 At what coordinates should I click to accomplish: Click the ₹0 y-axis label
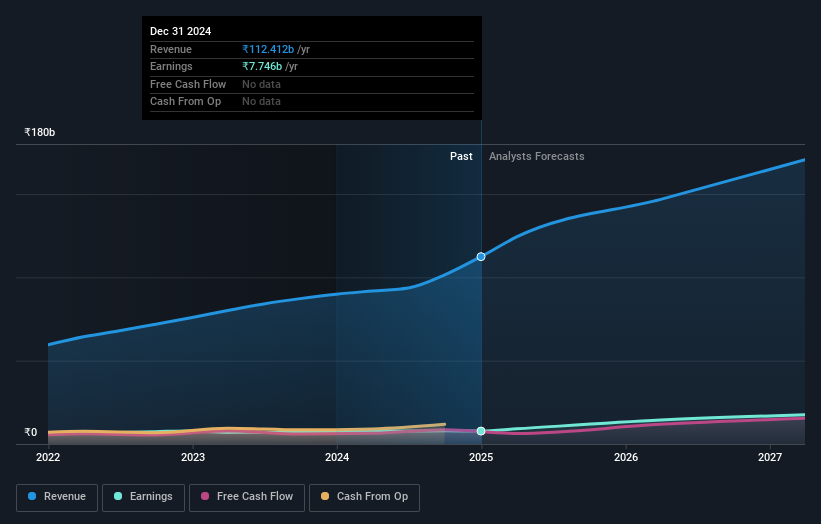(31, 432)
